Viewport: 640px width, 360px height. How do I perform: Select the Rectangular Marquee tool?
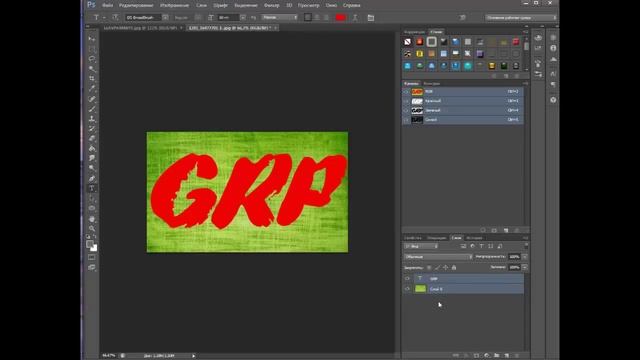[92, 49]
